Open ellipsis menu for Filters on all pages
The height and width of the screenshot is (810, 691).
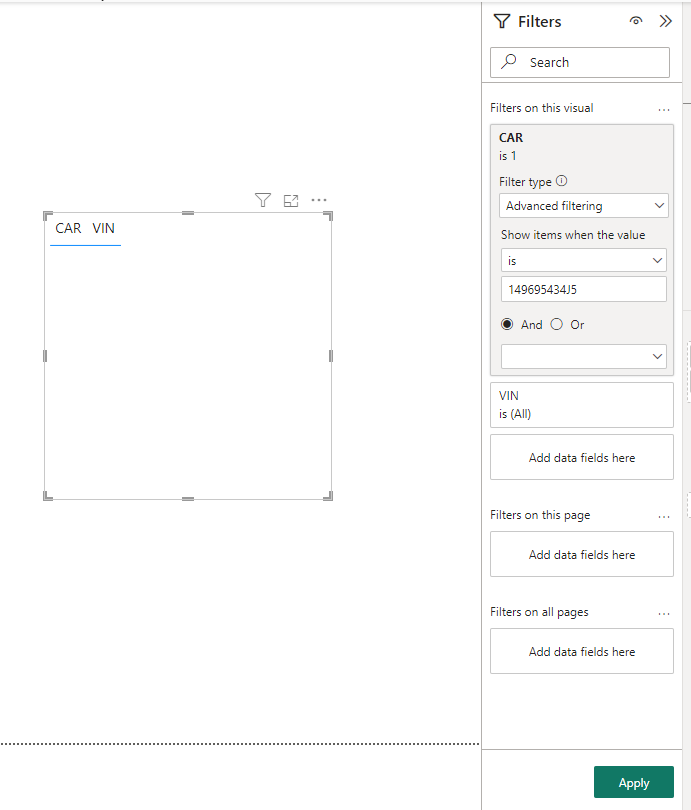[664, 614]
